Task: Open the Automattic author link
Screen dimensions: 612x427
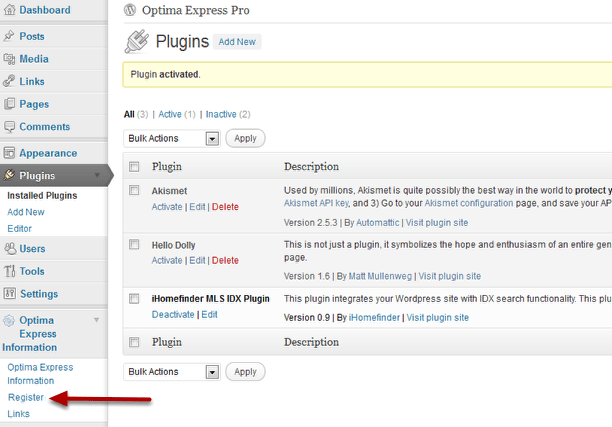Action: point(377,223)
